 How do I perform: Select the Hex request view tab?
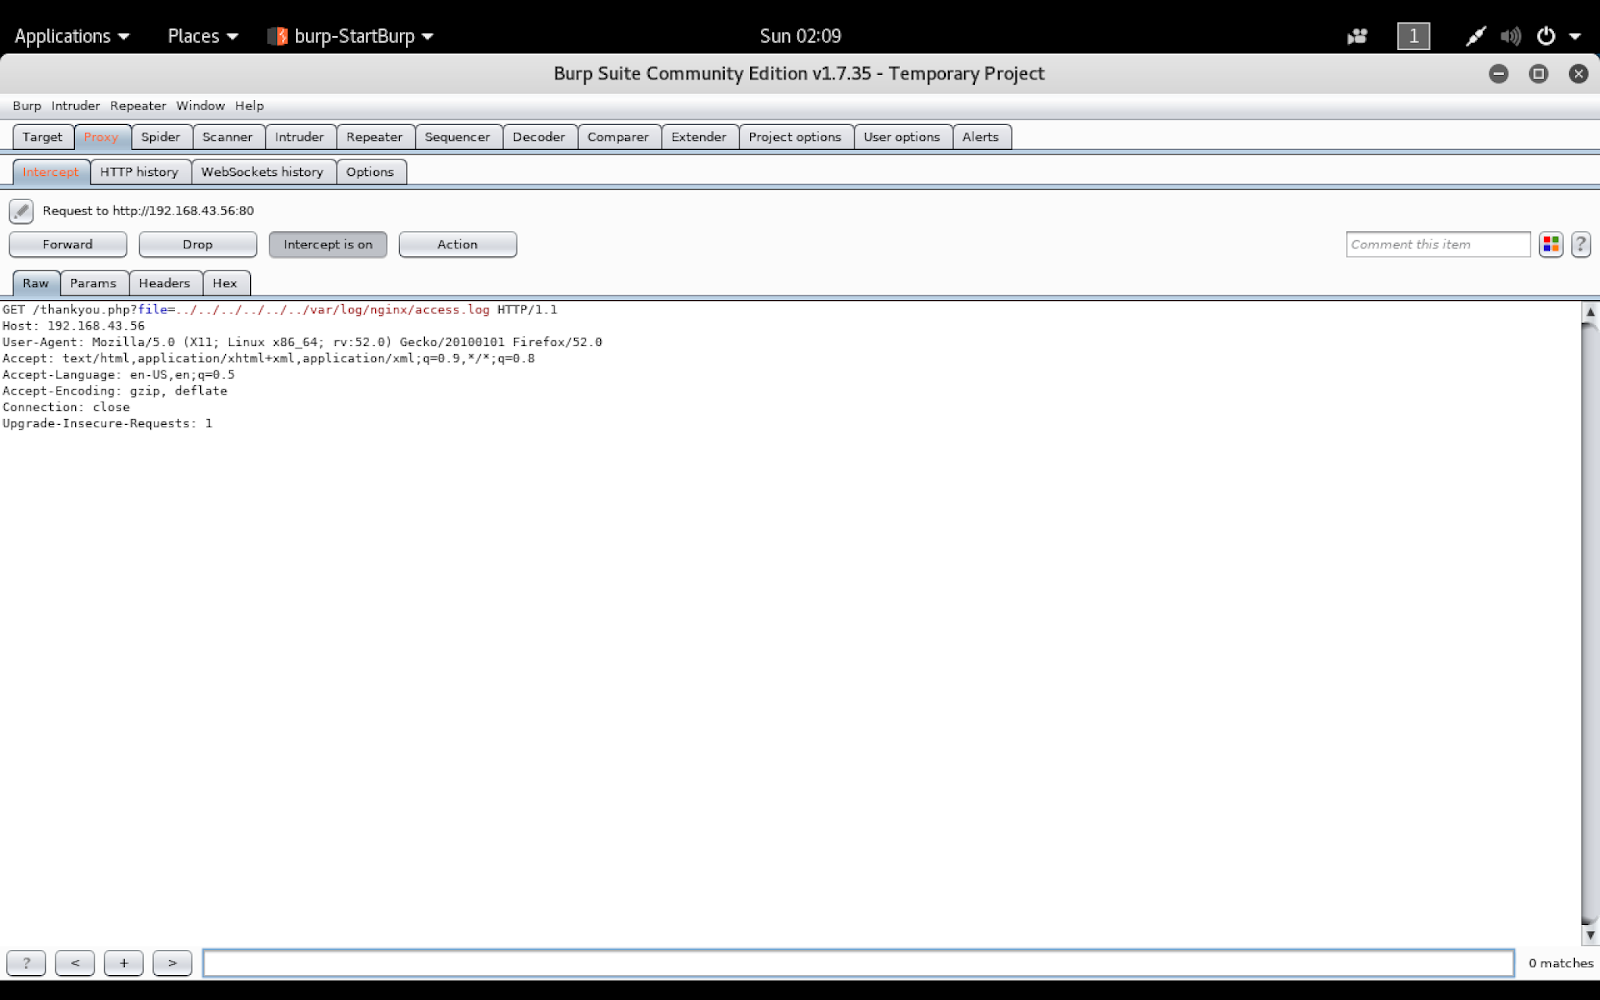click(x=225, y=283)
